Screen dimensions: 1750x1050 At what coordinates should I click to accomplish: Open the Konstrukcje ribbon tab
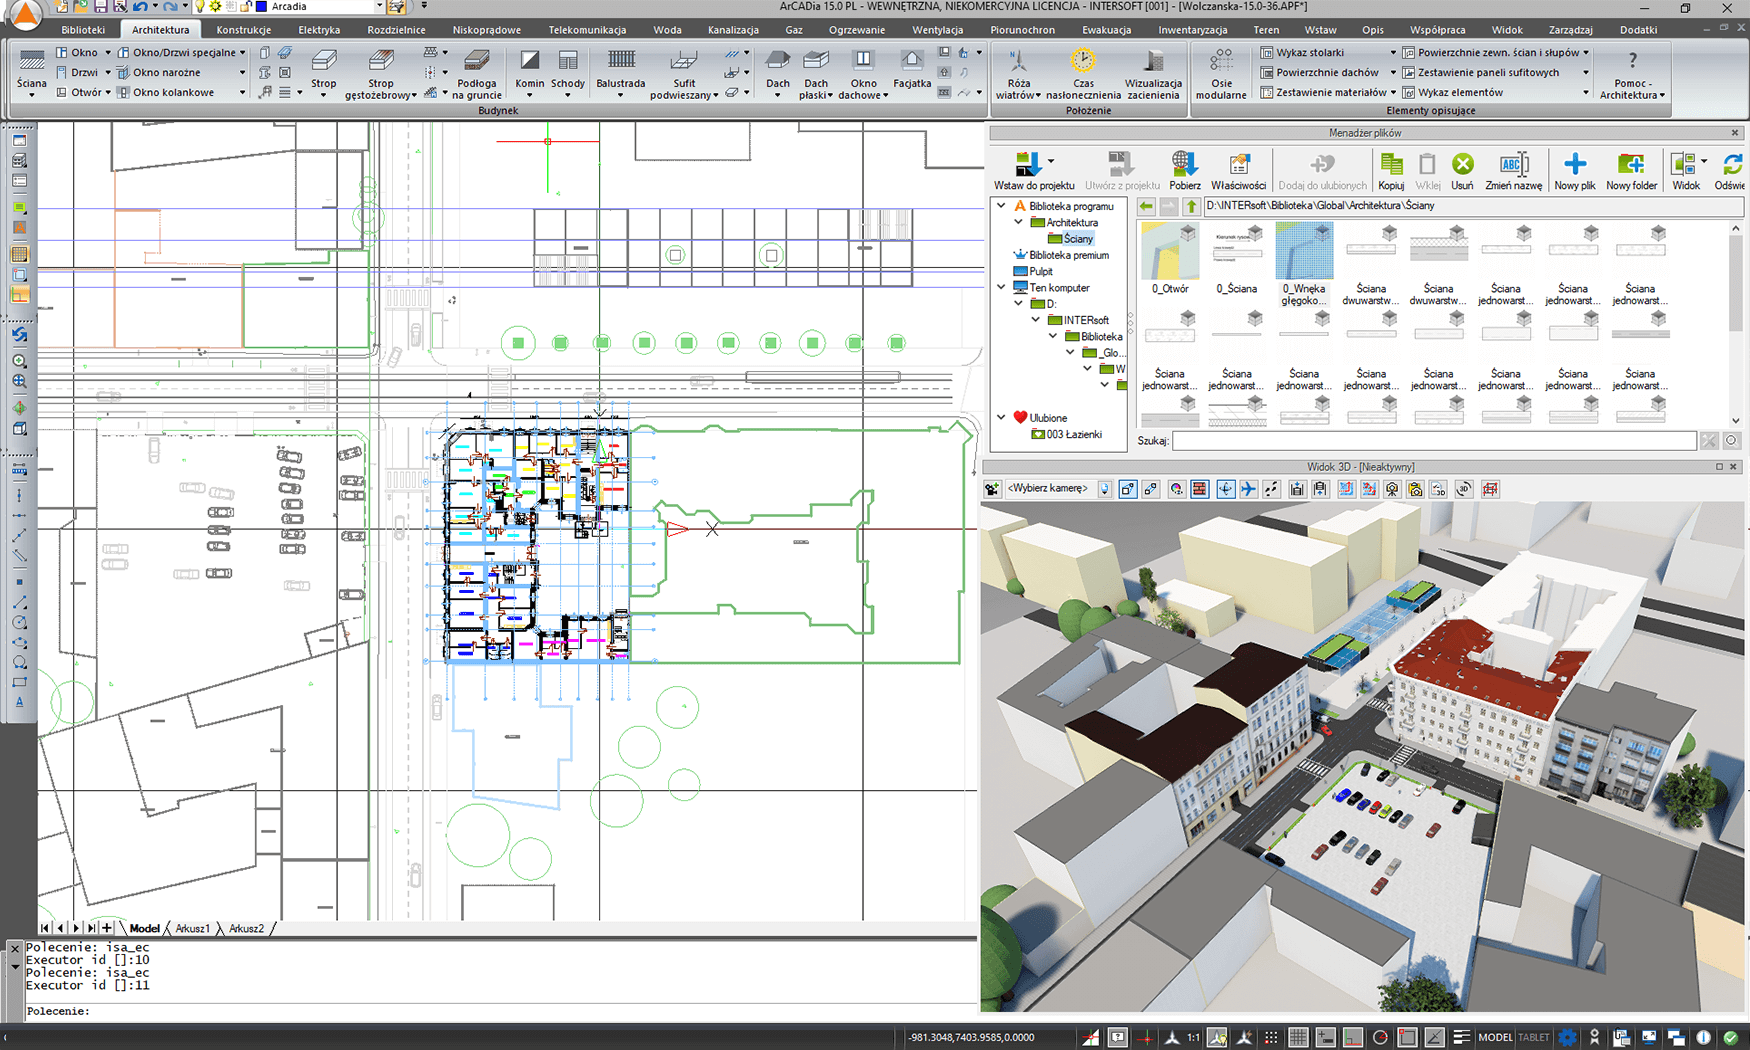[244, 30]
